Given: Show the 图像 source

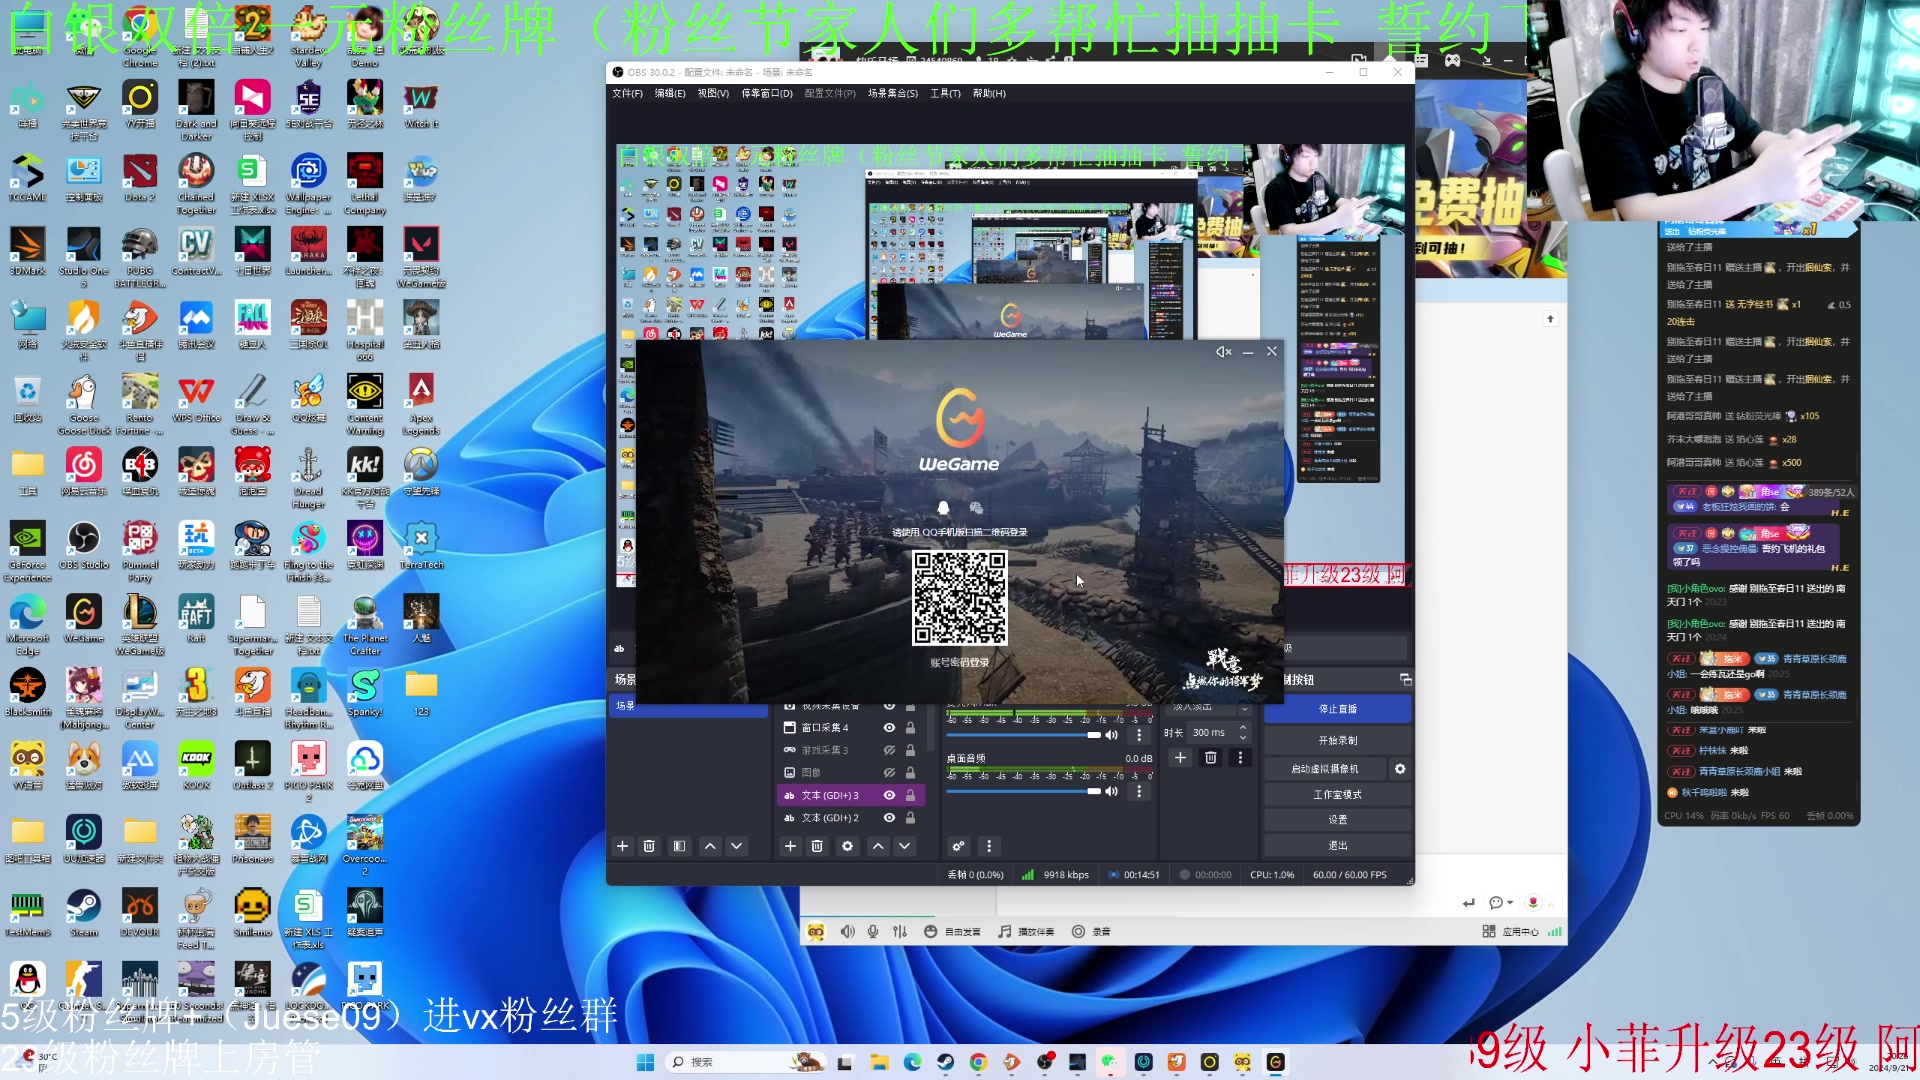Looking at the screenshot, I should (889, 773).
